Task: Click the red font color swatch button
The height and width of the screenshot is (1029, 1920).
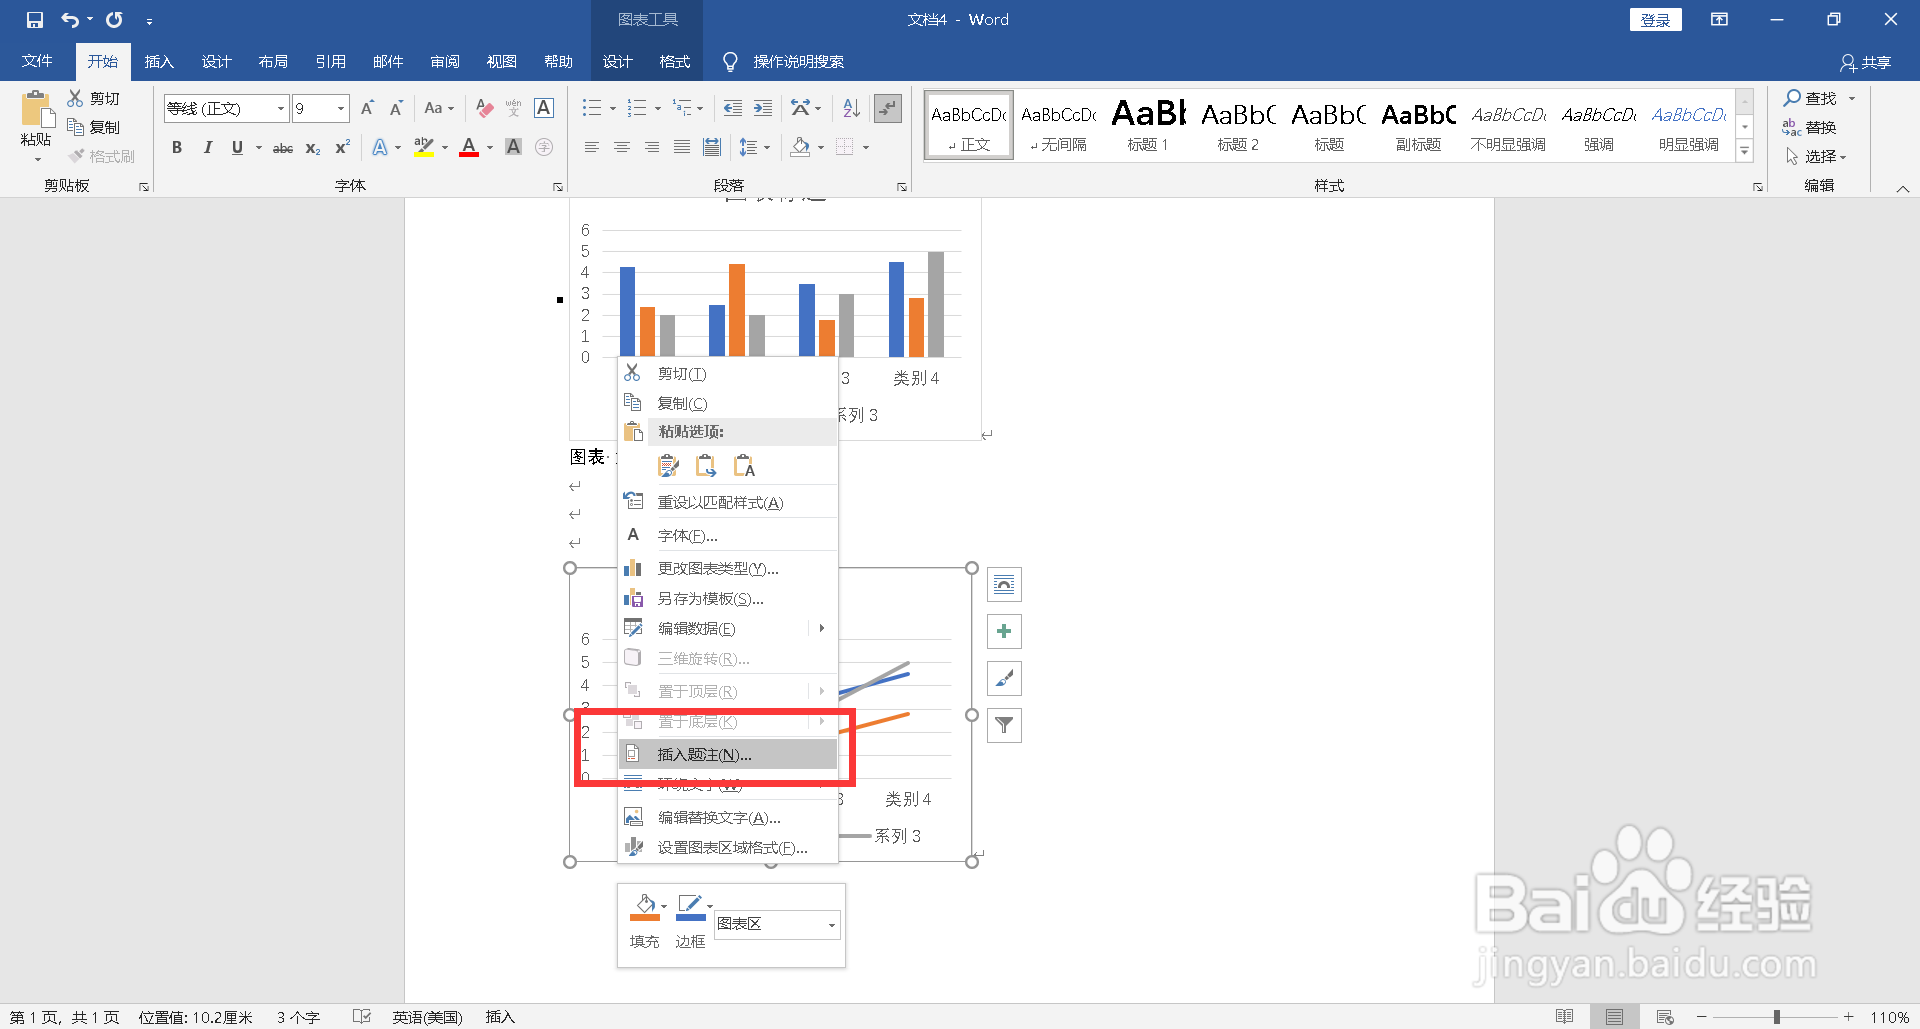Action: click(469, 148)
